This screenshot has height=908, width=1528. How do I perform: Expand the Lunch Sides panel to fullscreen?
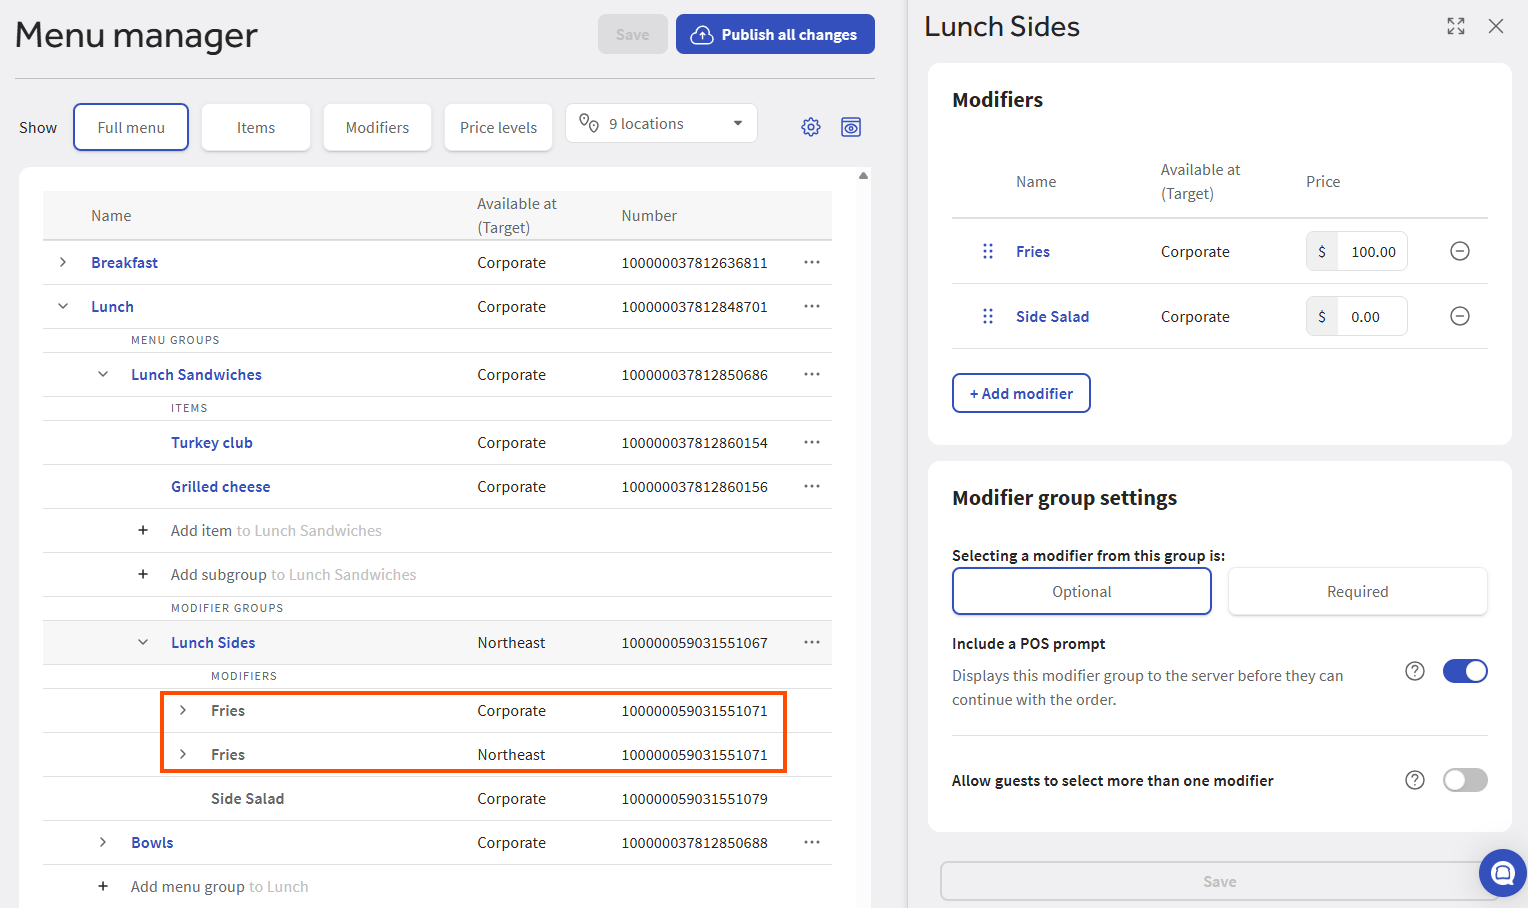click(1456, 26)
